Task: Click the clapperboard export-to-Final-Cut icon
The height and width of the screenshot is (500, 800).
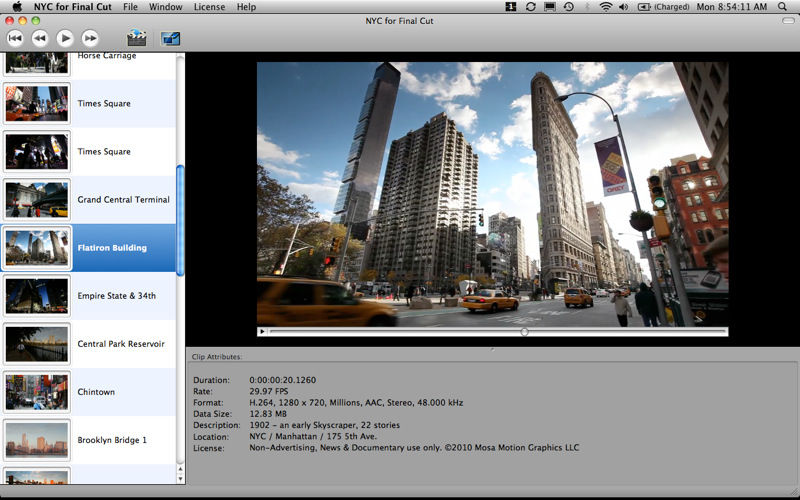Action: 136,38
